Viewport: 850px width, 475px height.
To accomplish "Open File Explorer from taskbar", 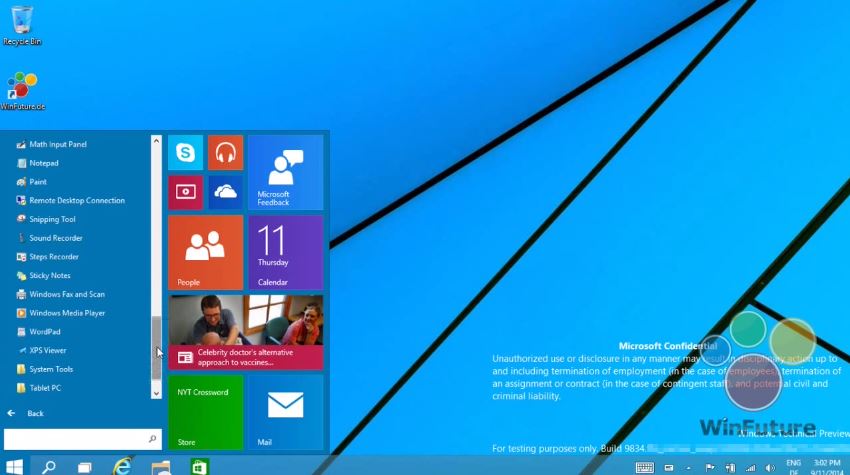I will [161, 467].
